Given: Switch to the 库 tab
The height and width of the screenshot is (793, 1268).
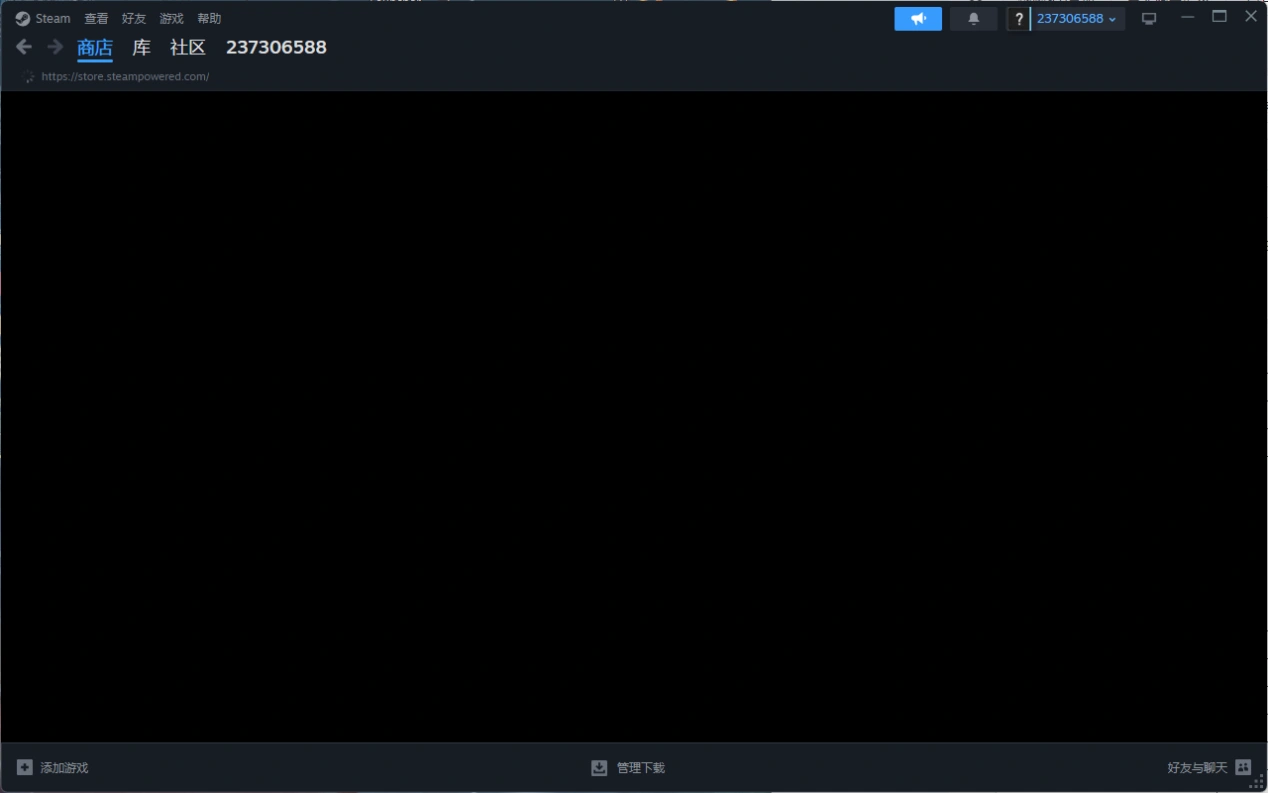Looking at the screenshot, I should [142, 47].
